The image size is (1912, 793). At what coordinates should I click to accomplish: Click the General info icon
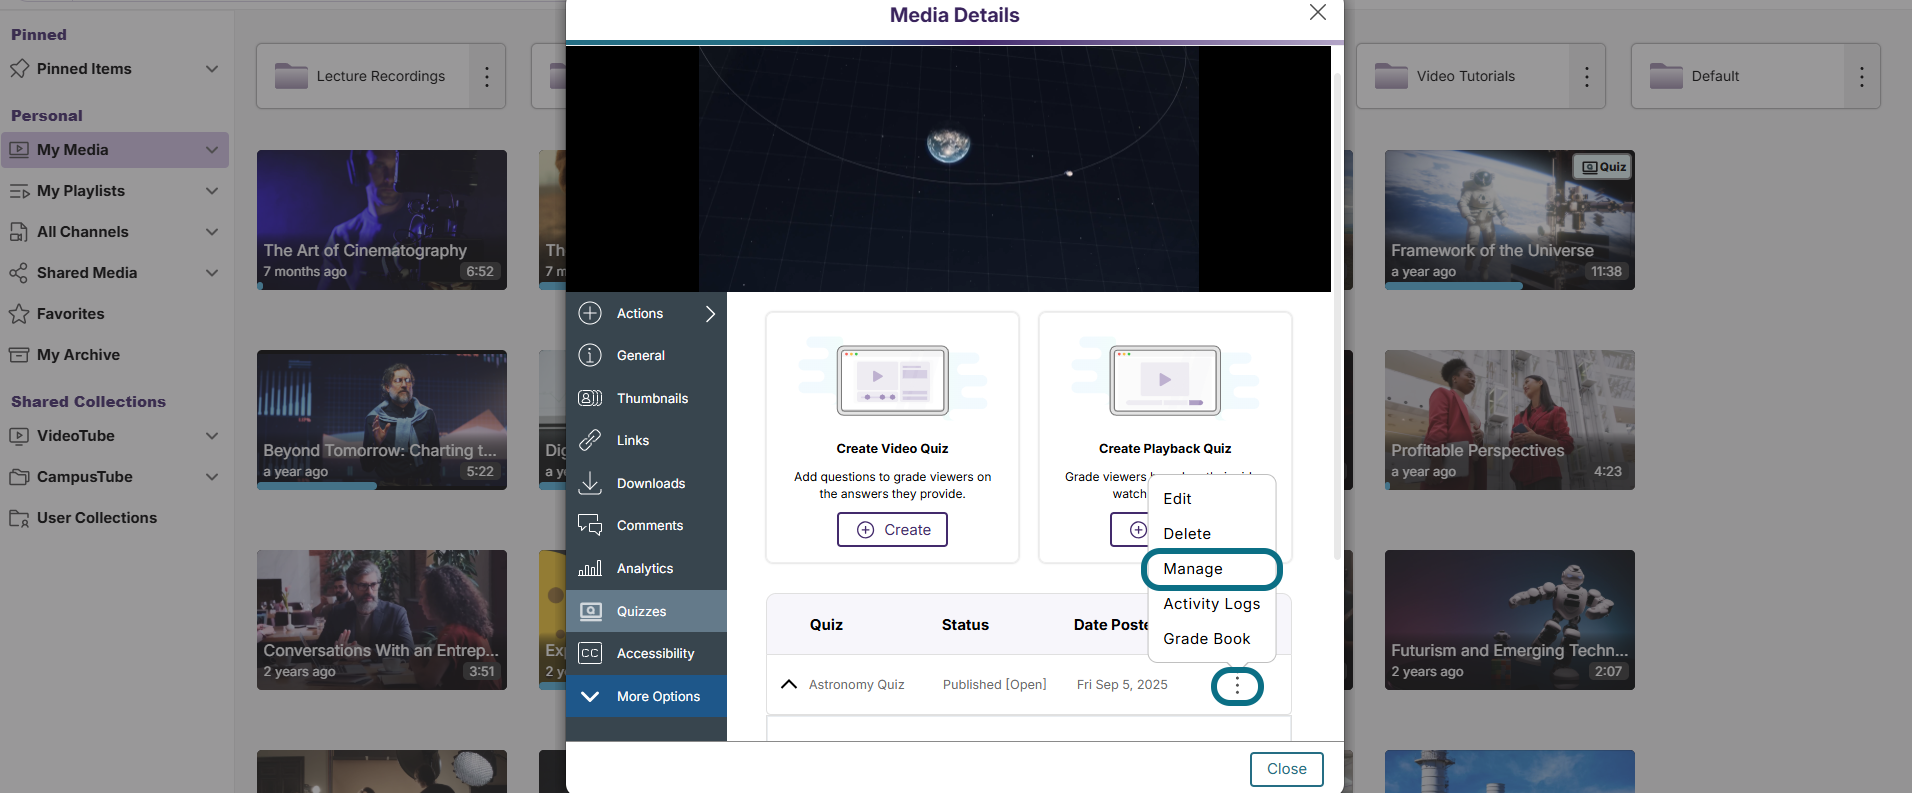pos(590,355)
